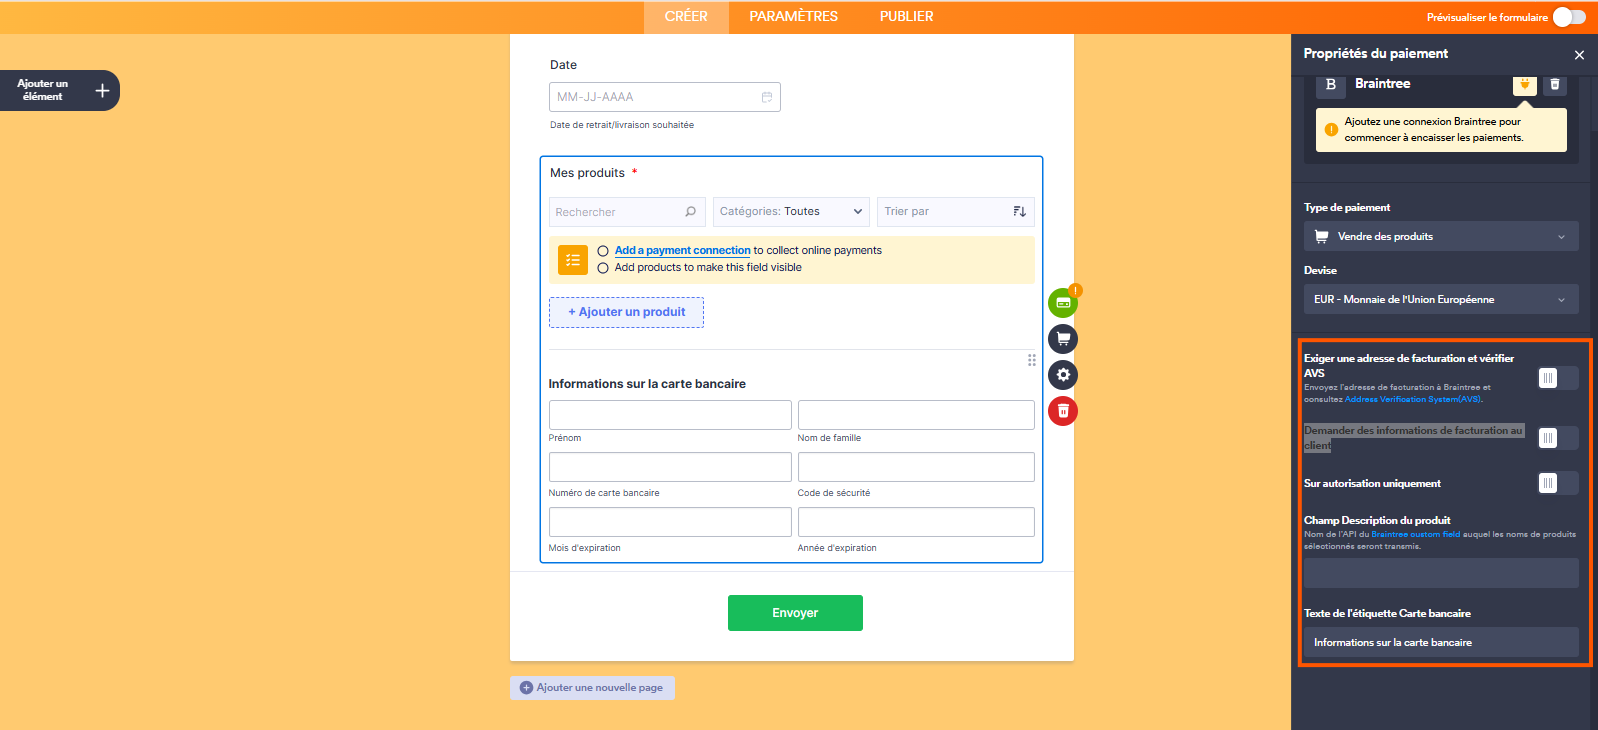Open field properties with the gear icon

tap(1062, 375)
